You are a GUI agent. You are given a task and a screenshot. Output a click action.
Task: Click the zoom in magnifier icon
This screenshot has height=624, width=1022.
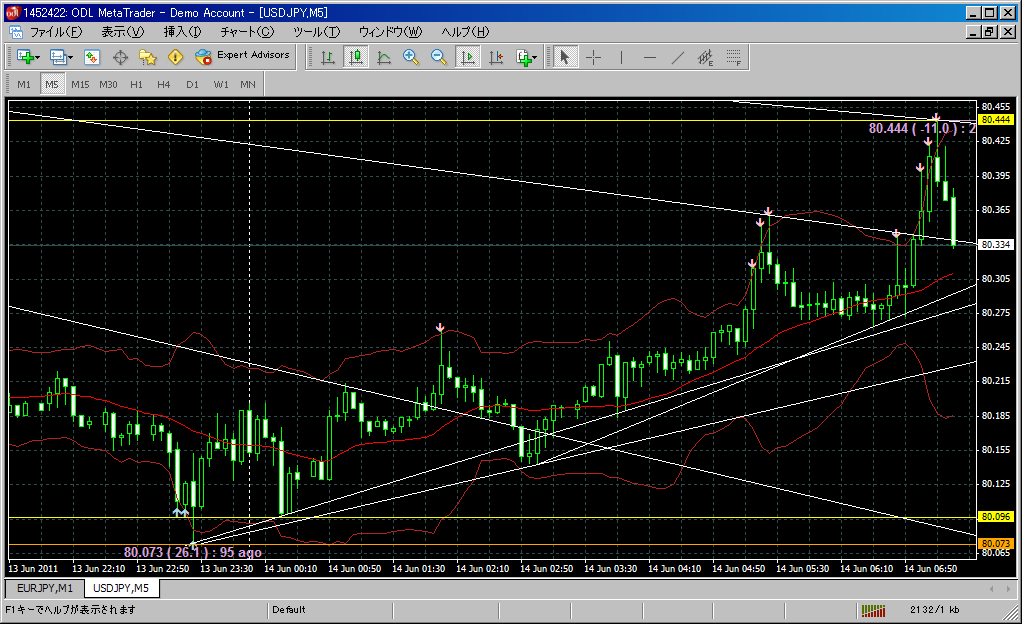coord(411,57)
